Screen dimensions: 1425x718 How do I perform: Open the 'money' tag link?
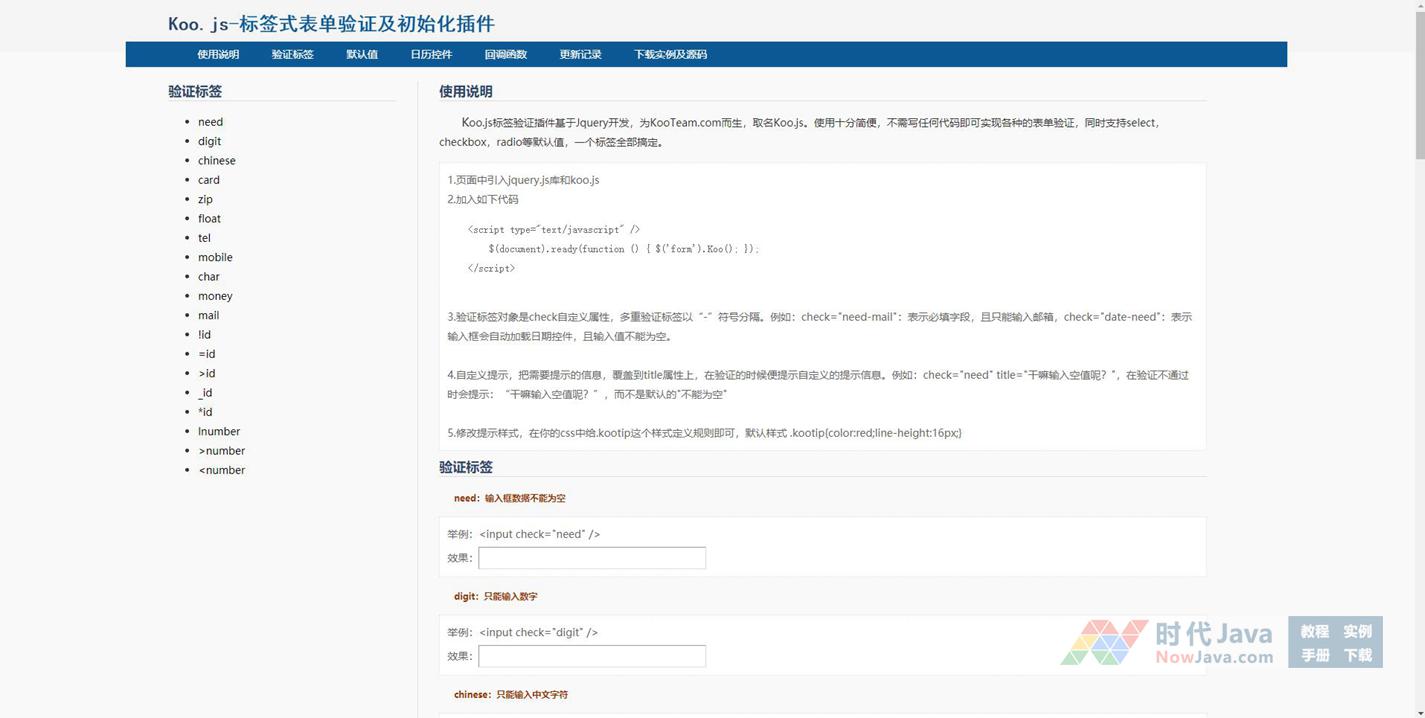215,296
